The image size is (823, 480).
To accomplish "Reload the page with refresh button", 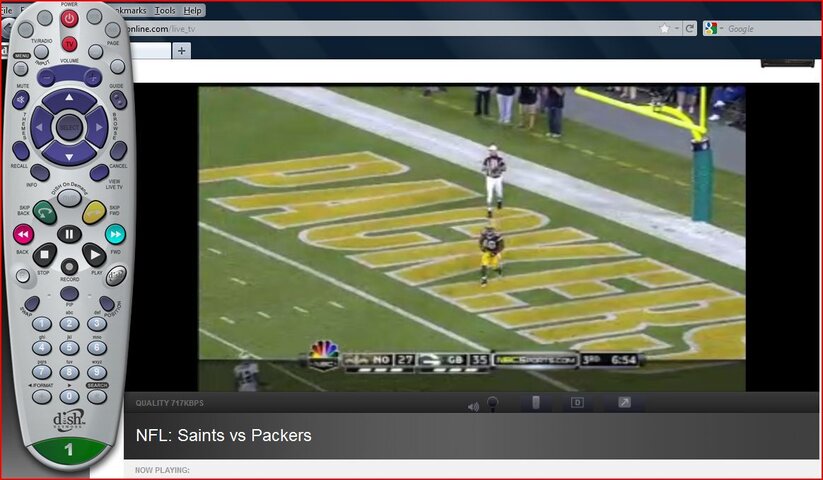I will coord(690,29).
